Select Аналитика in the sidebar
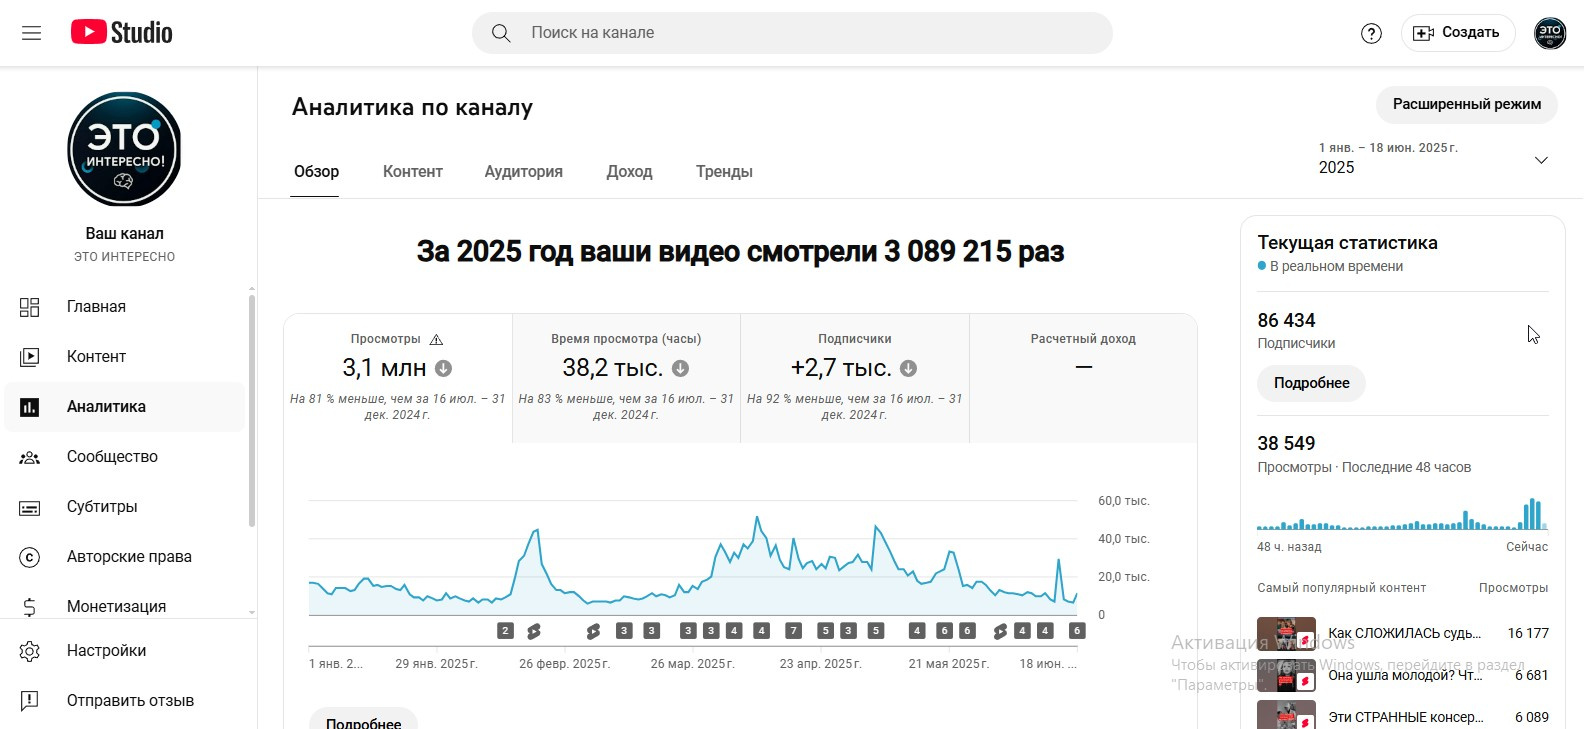This screenshot has height=729, width=1584. [124, 407]
